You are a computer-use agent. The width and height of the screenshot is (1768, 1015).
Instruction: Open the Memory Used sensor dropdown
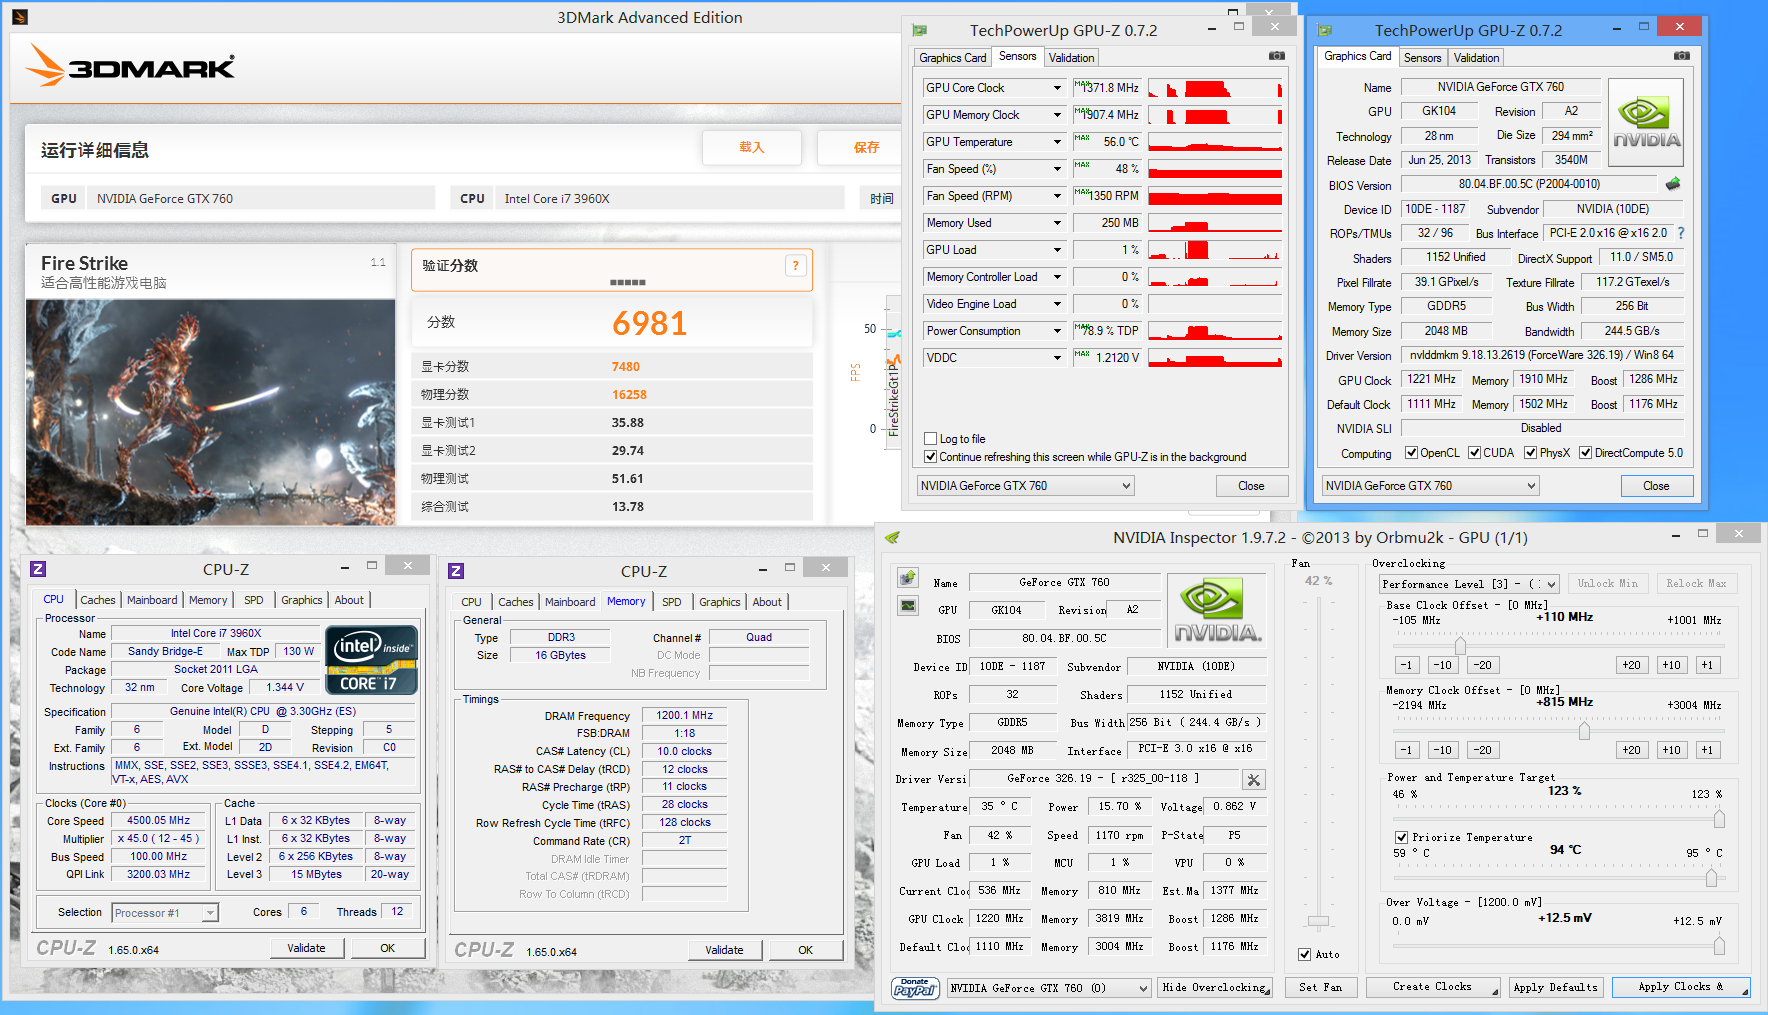click(x=1057, y=223)
